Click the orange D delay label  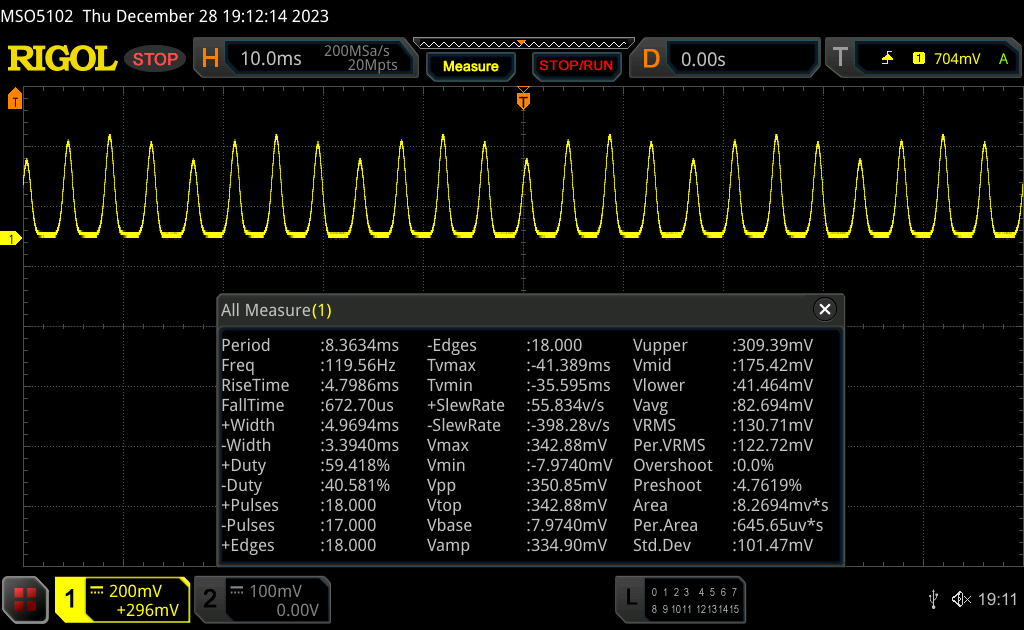[651, 59]
